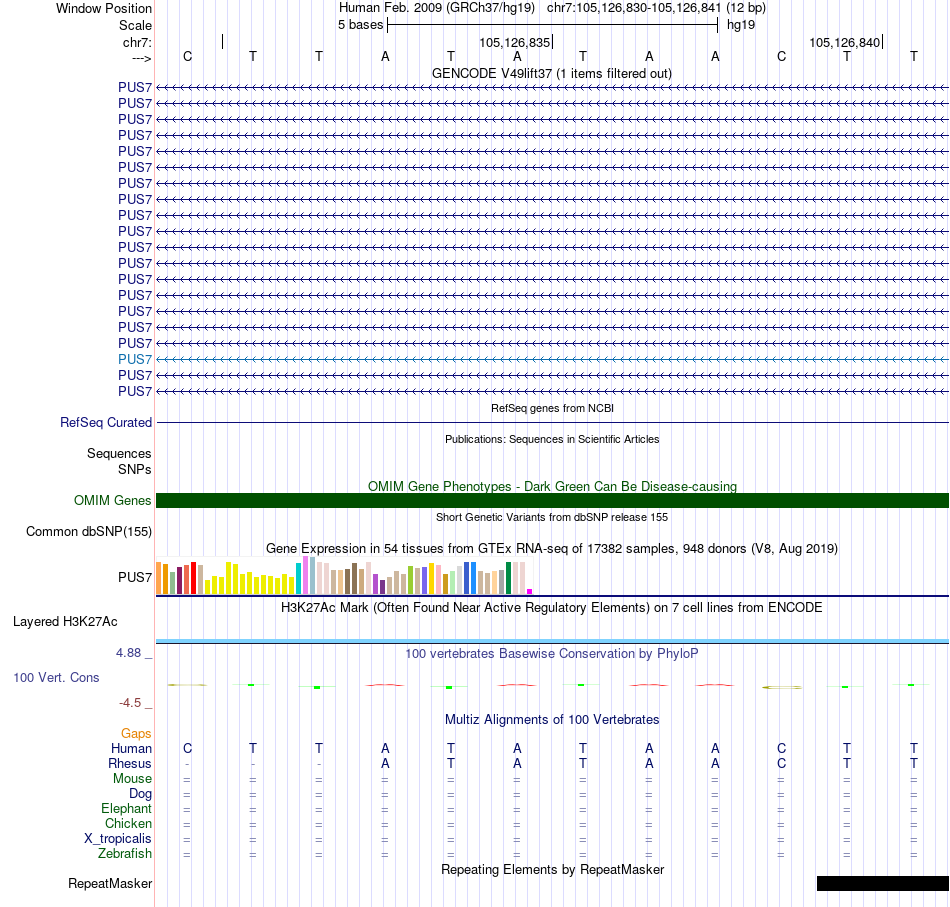The width and height of the screenshot is (950, 907).
Task: Click the Chicken species label
Action: click(128, 823)
